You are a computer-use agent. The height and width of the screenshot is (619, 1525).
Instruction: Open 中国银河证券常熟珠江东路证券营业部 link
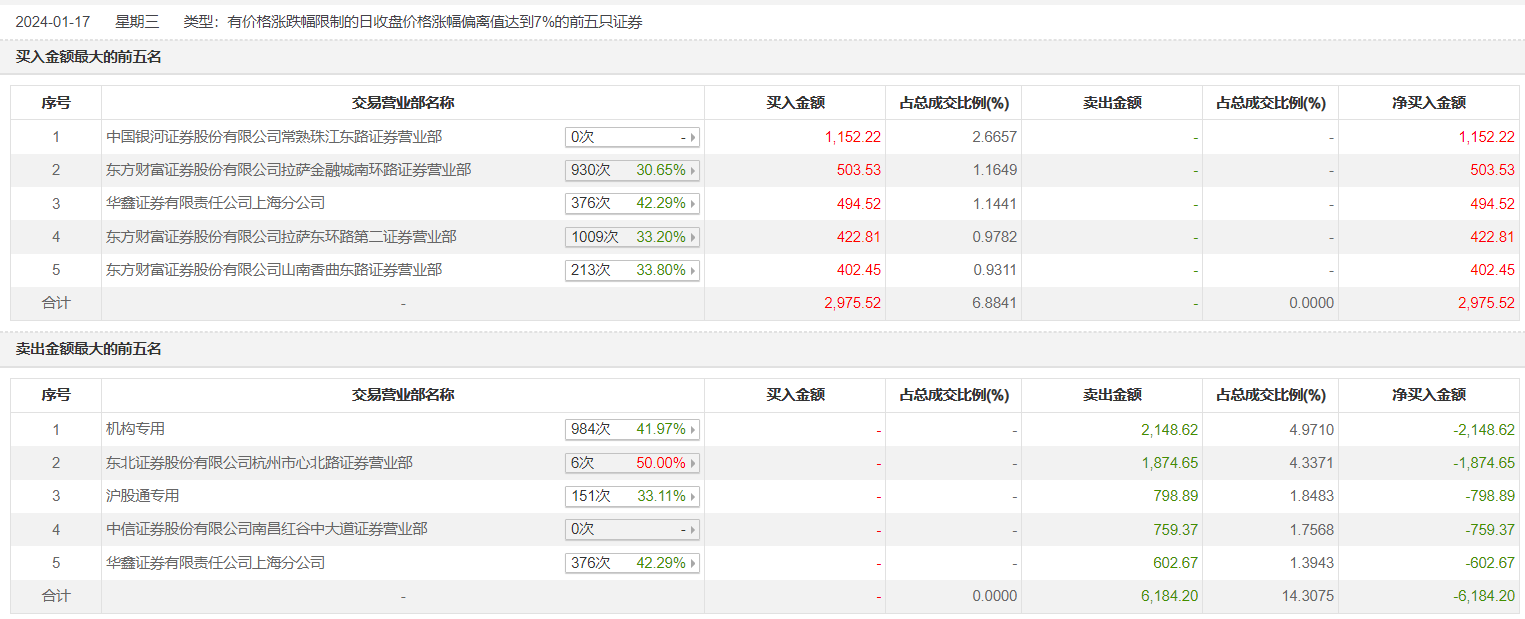[x=274, y=137]
